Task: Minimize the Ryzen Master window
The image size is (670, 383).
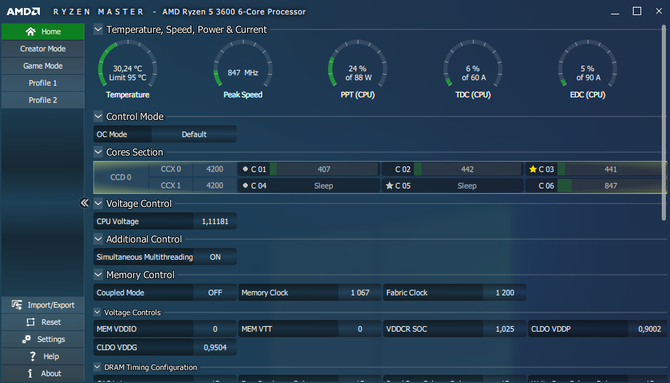Action: click(x=615, y=13)
